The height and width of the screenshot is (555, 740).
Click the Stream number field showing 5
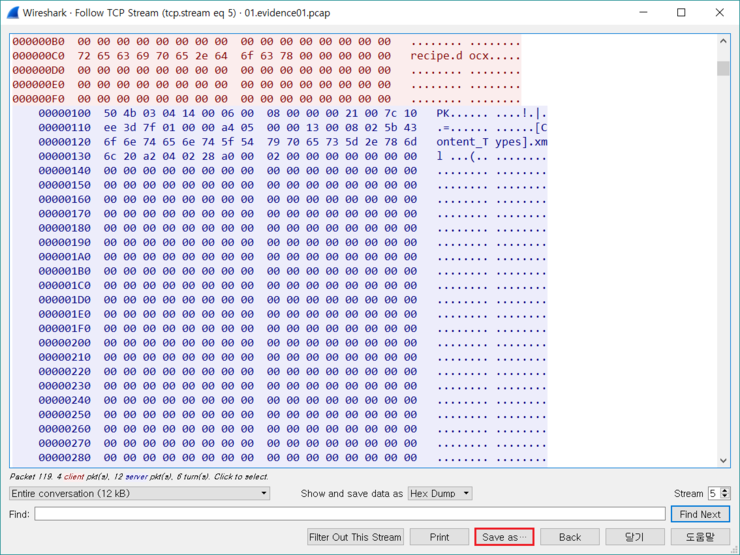point(714,493)
